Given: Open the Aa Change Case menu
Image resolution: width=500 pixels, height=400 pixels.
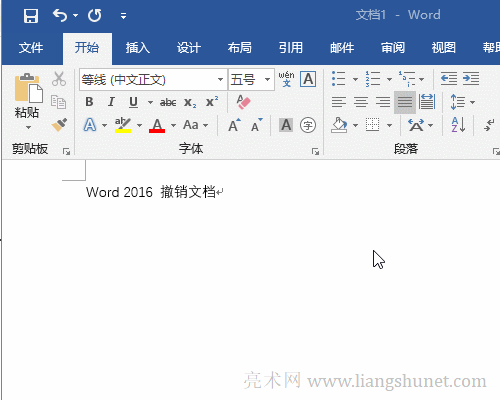Looking at the screenshot, I should click(x=195, y=125).
